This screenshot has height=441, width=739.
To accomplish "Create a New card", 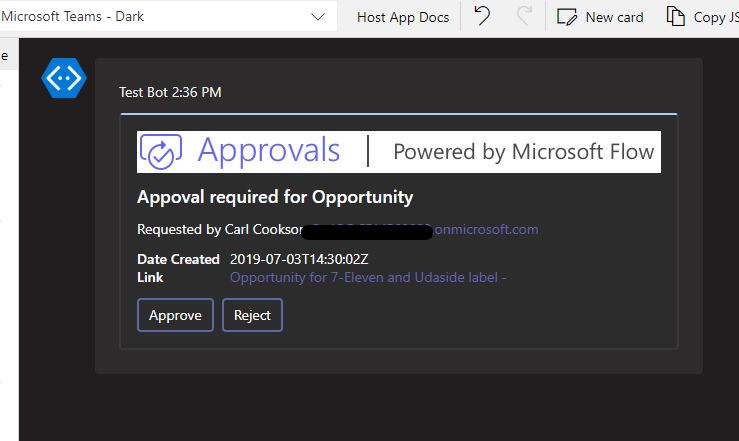I will click(600, 17).
